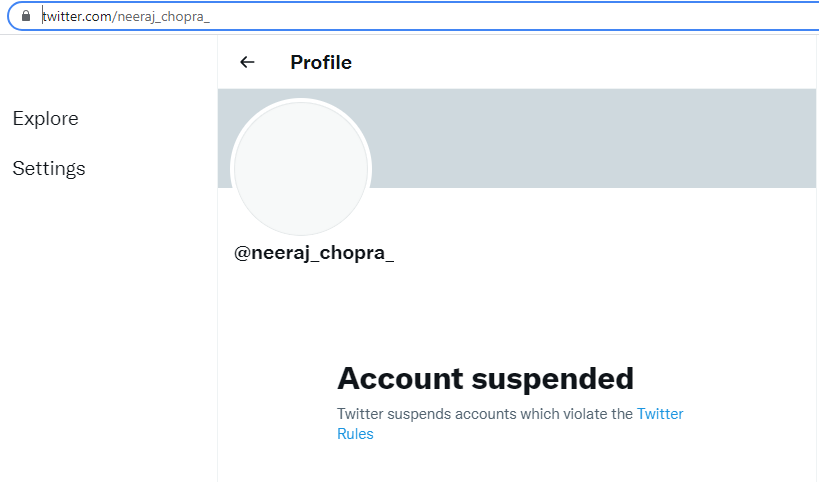The image size is (819, 482).
Task: Click the word Rules on the link's second line
Action: (x=355, y=434)
